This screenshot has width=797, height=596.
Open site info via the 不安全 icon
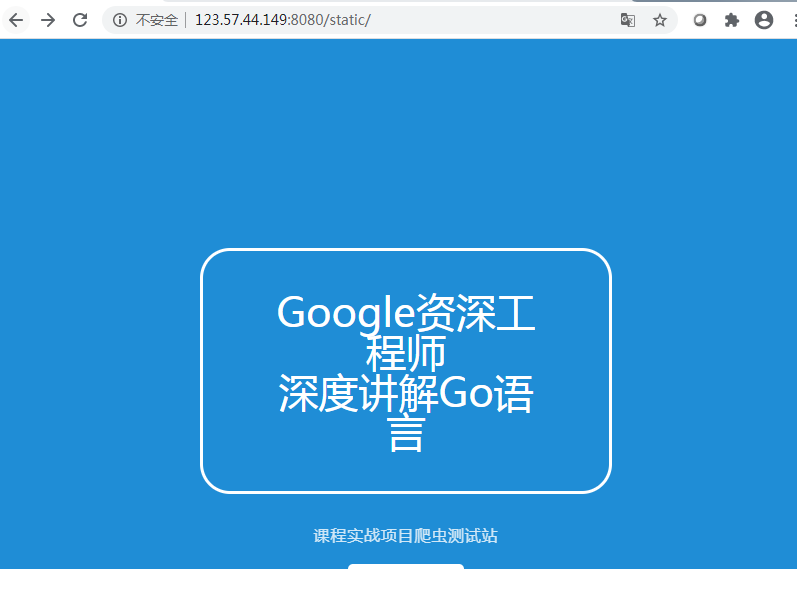click(120, 20)
